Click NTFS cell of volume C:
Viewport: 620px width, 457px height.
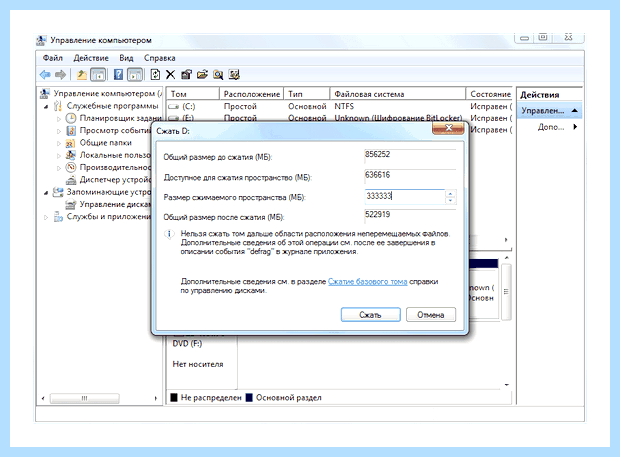[344, 106]
